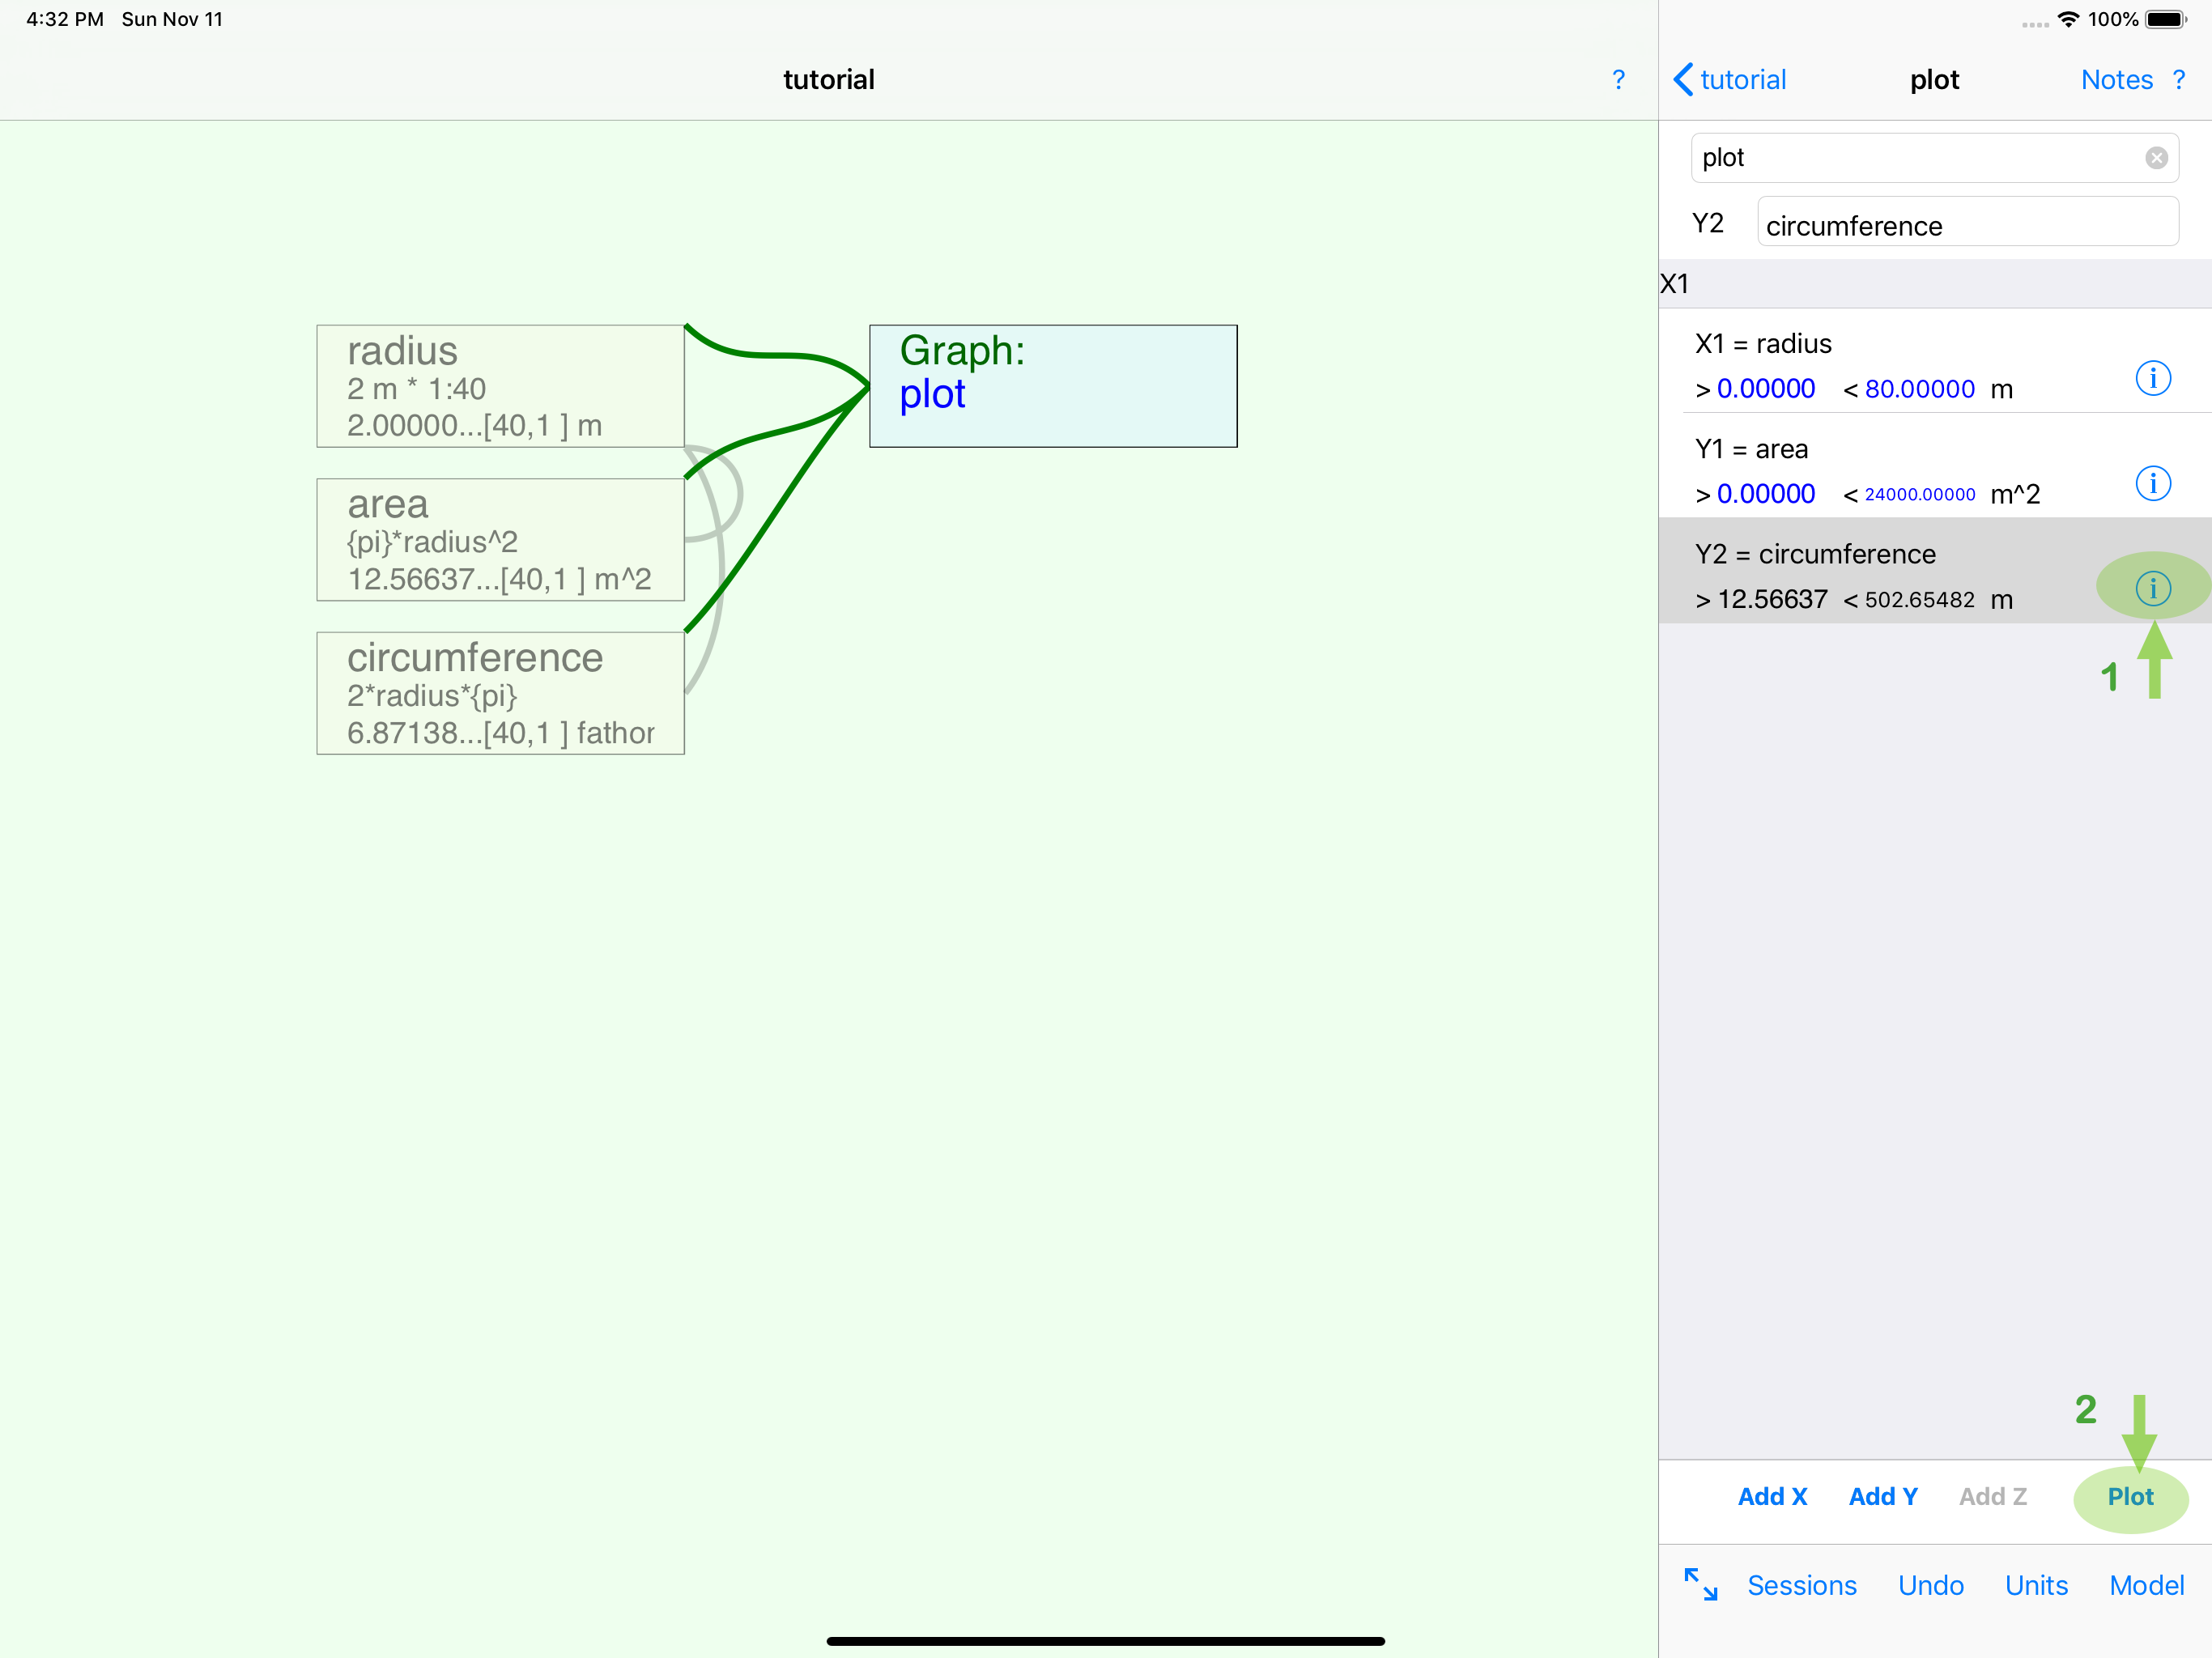Select the Graph plot box
The height and width of the screenshot is (1658, 2212).
pos(1053,386)
